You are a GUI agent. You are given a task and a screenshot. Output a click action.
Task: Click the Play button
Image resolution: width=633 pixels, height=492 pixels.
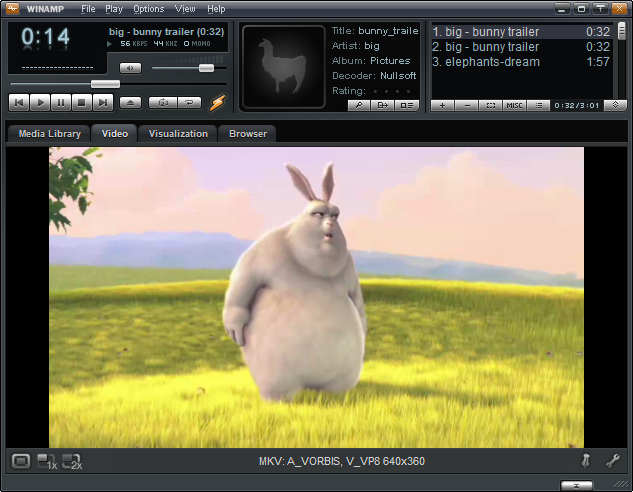click(x=40, y=103)
